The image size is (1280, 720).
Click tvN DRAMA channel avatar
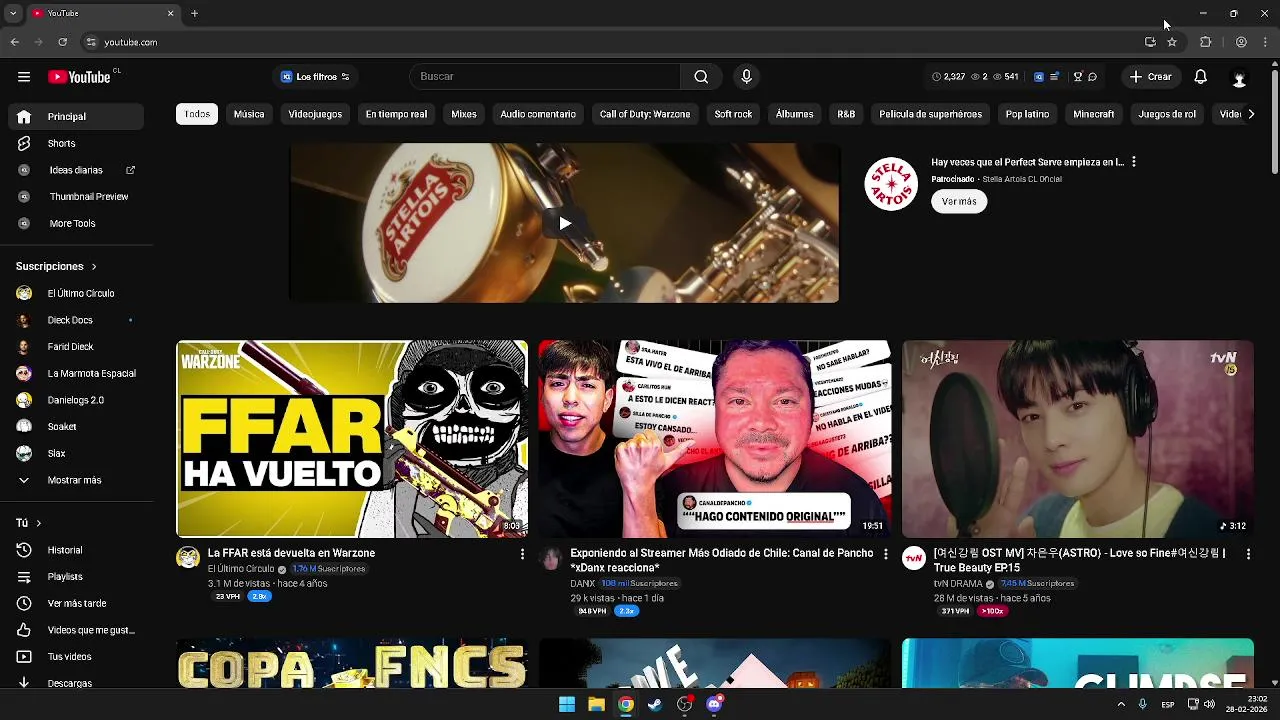click(x=914, y=558)
